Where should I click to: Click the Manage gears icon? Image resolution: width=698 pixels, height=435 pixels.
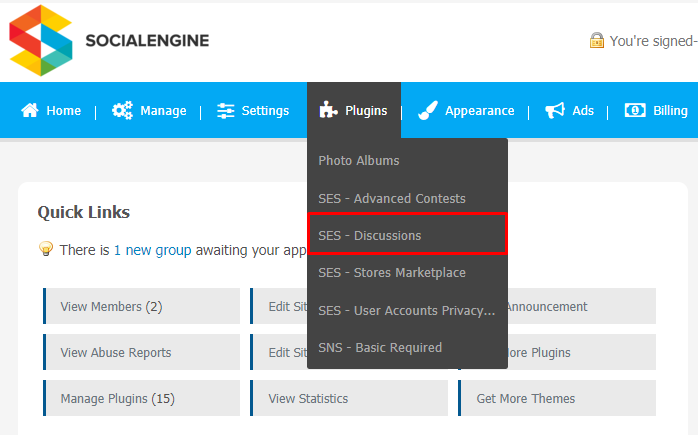click(122, 110)
